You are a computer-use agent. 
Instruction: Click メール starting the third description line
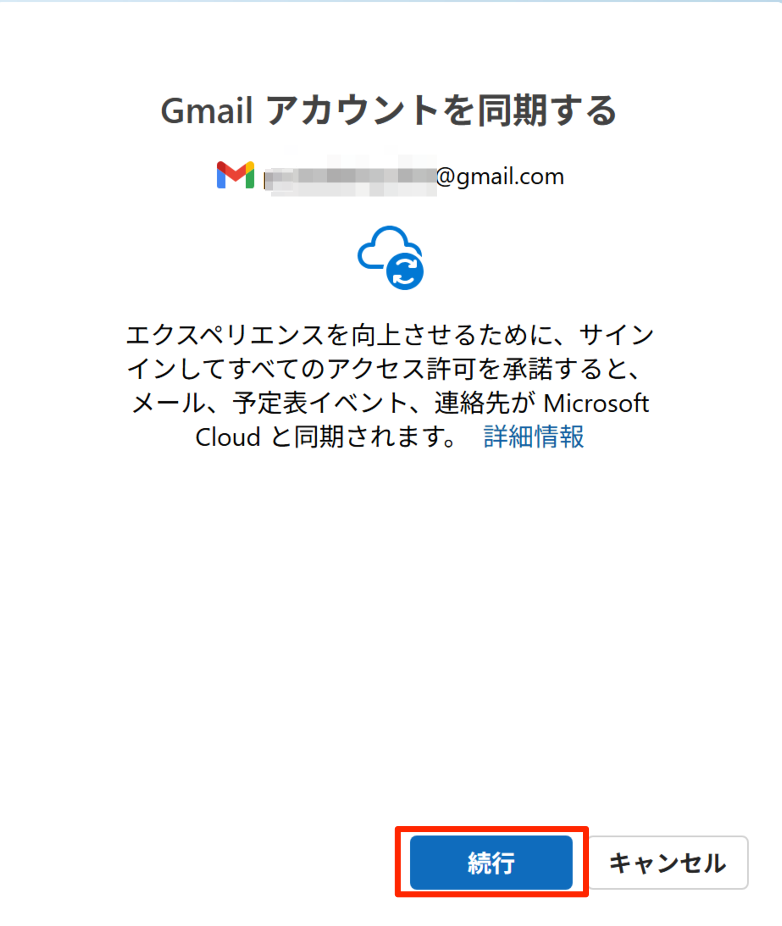tap(168, 403)
